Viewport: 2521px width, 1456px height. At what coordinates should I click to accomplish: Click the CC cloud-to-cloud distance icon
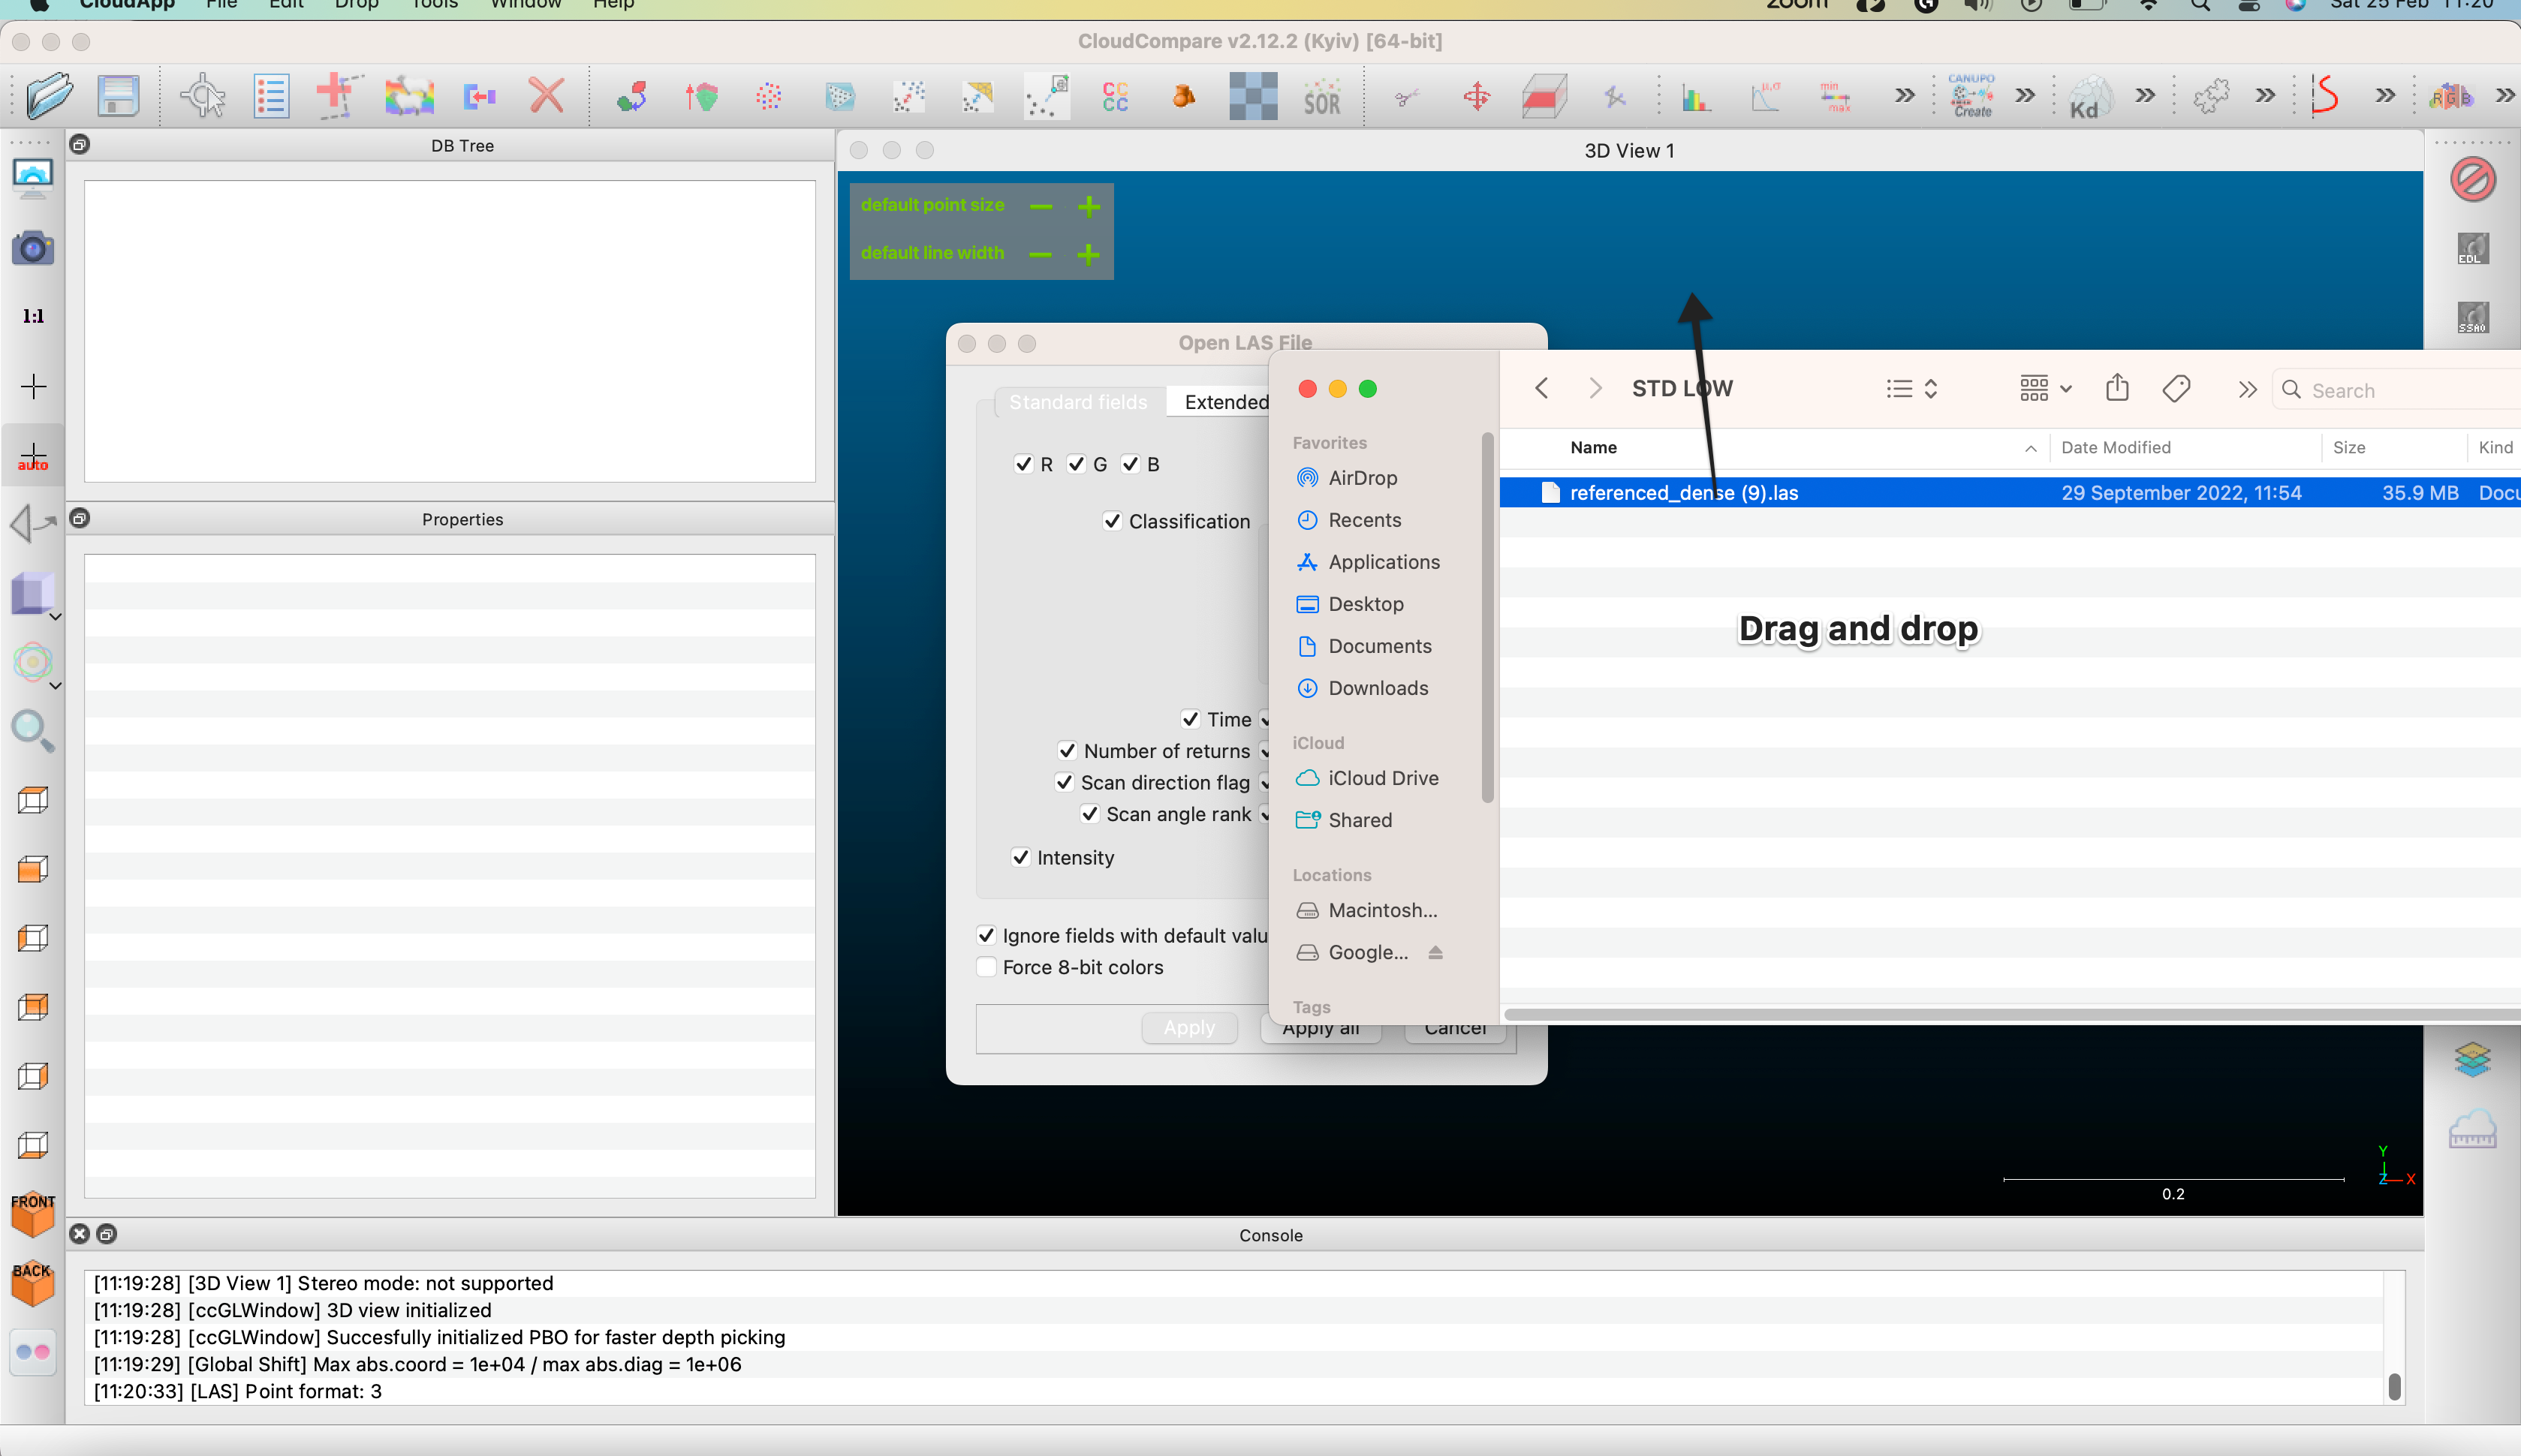[x=1115, y=96]
